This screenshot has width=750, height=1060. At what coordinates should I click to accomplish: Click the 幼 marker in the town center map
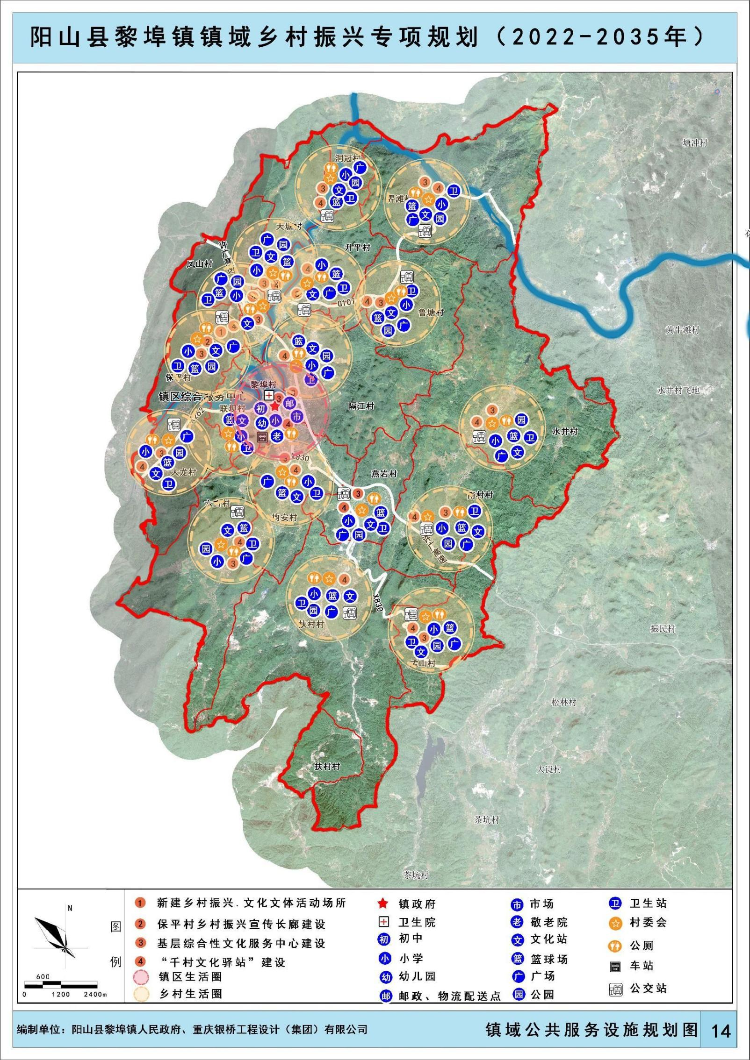point(260,423)
